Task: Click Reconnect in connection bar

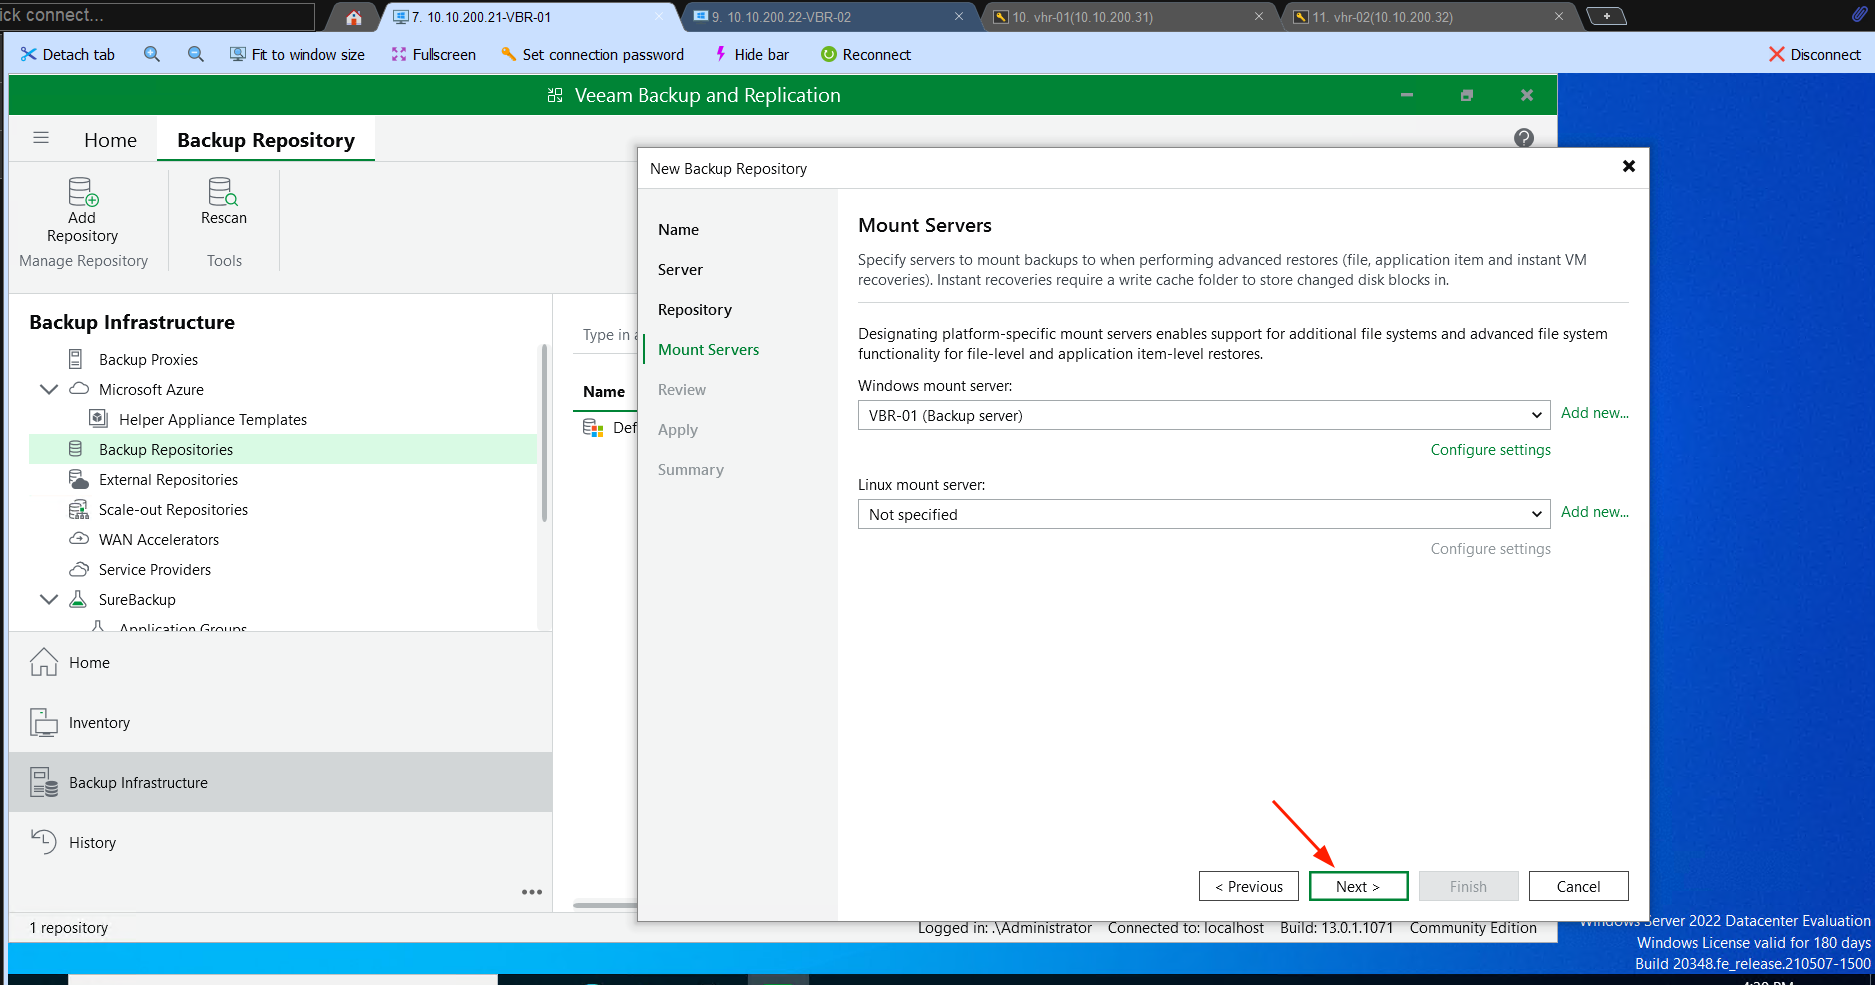Action: tap(866, 55)
